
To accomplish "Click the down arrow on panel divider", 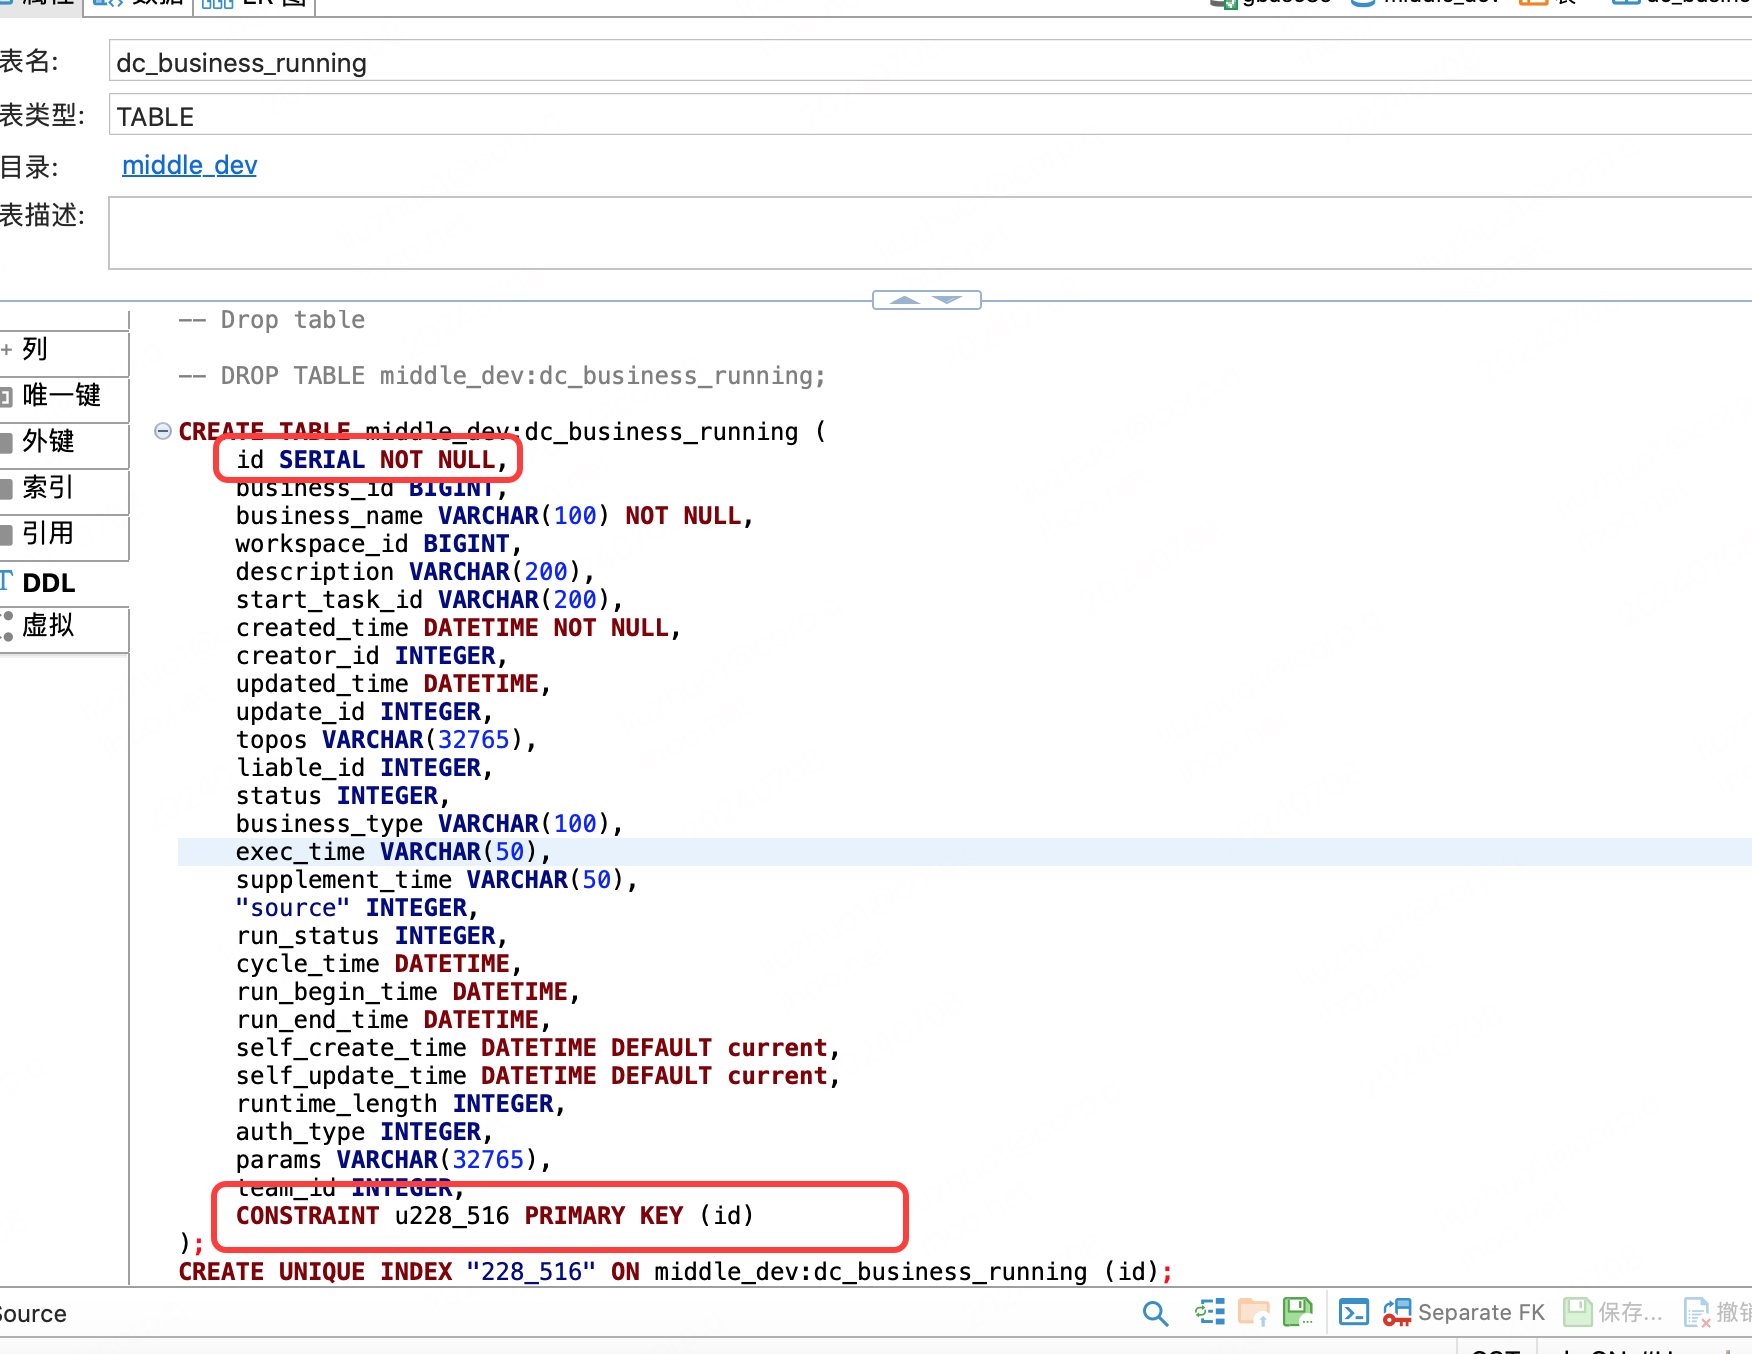I will (x=947, y=300).
